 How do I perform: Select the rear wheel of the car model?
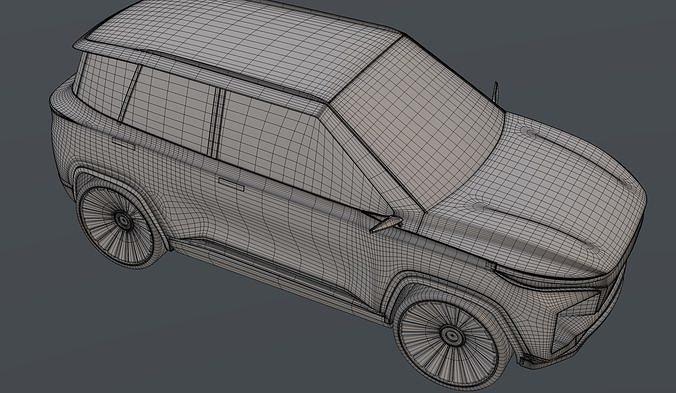(119, 222)
